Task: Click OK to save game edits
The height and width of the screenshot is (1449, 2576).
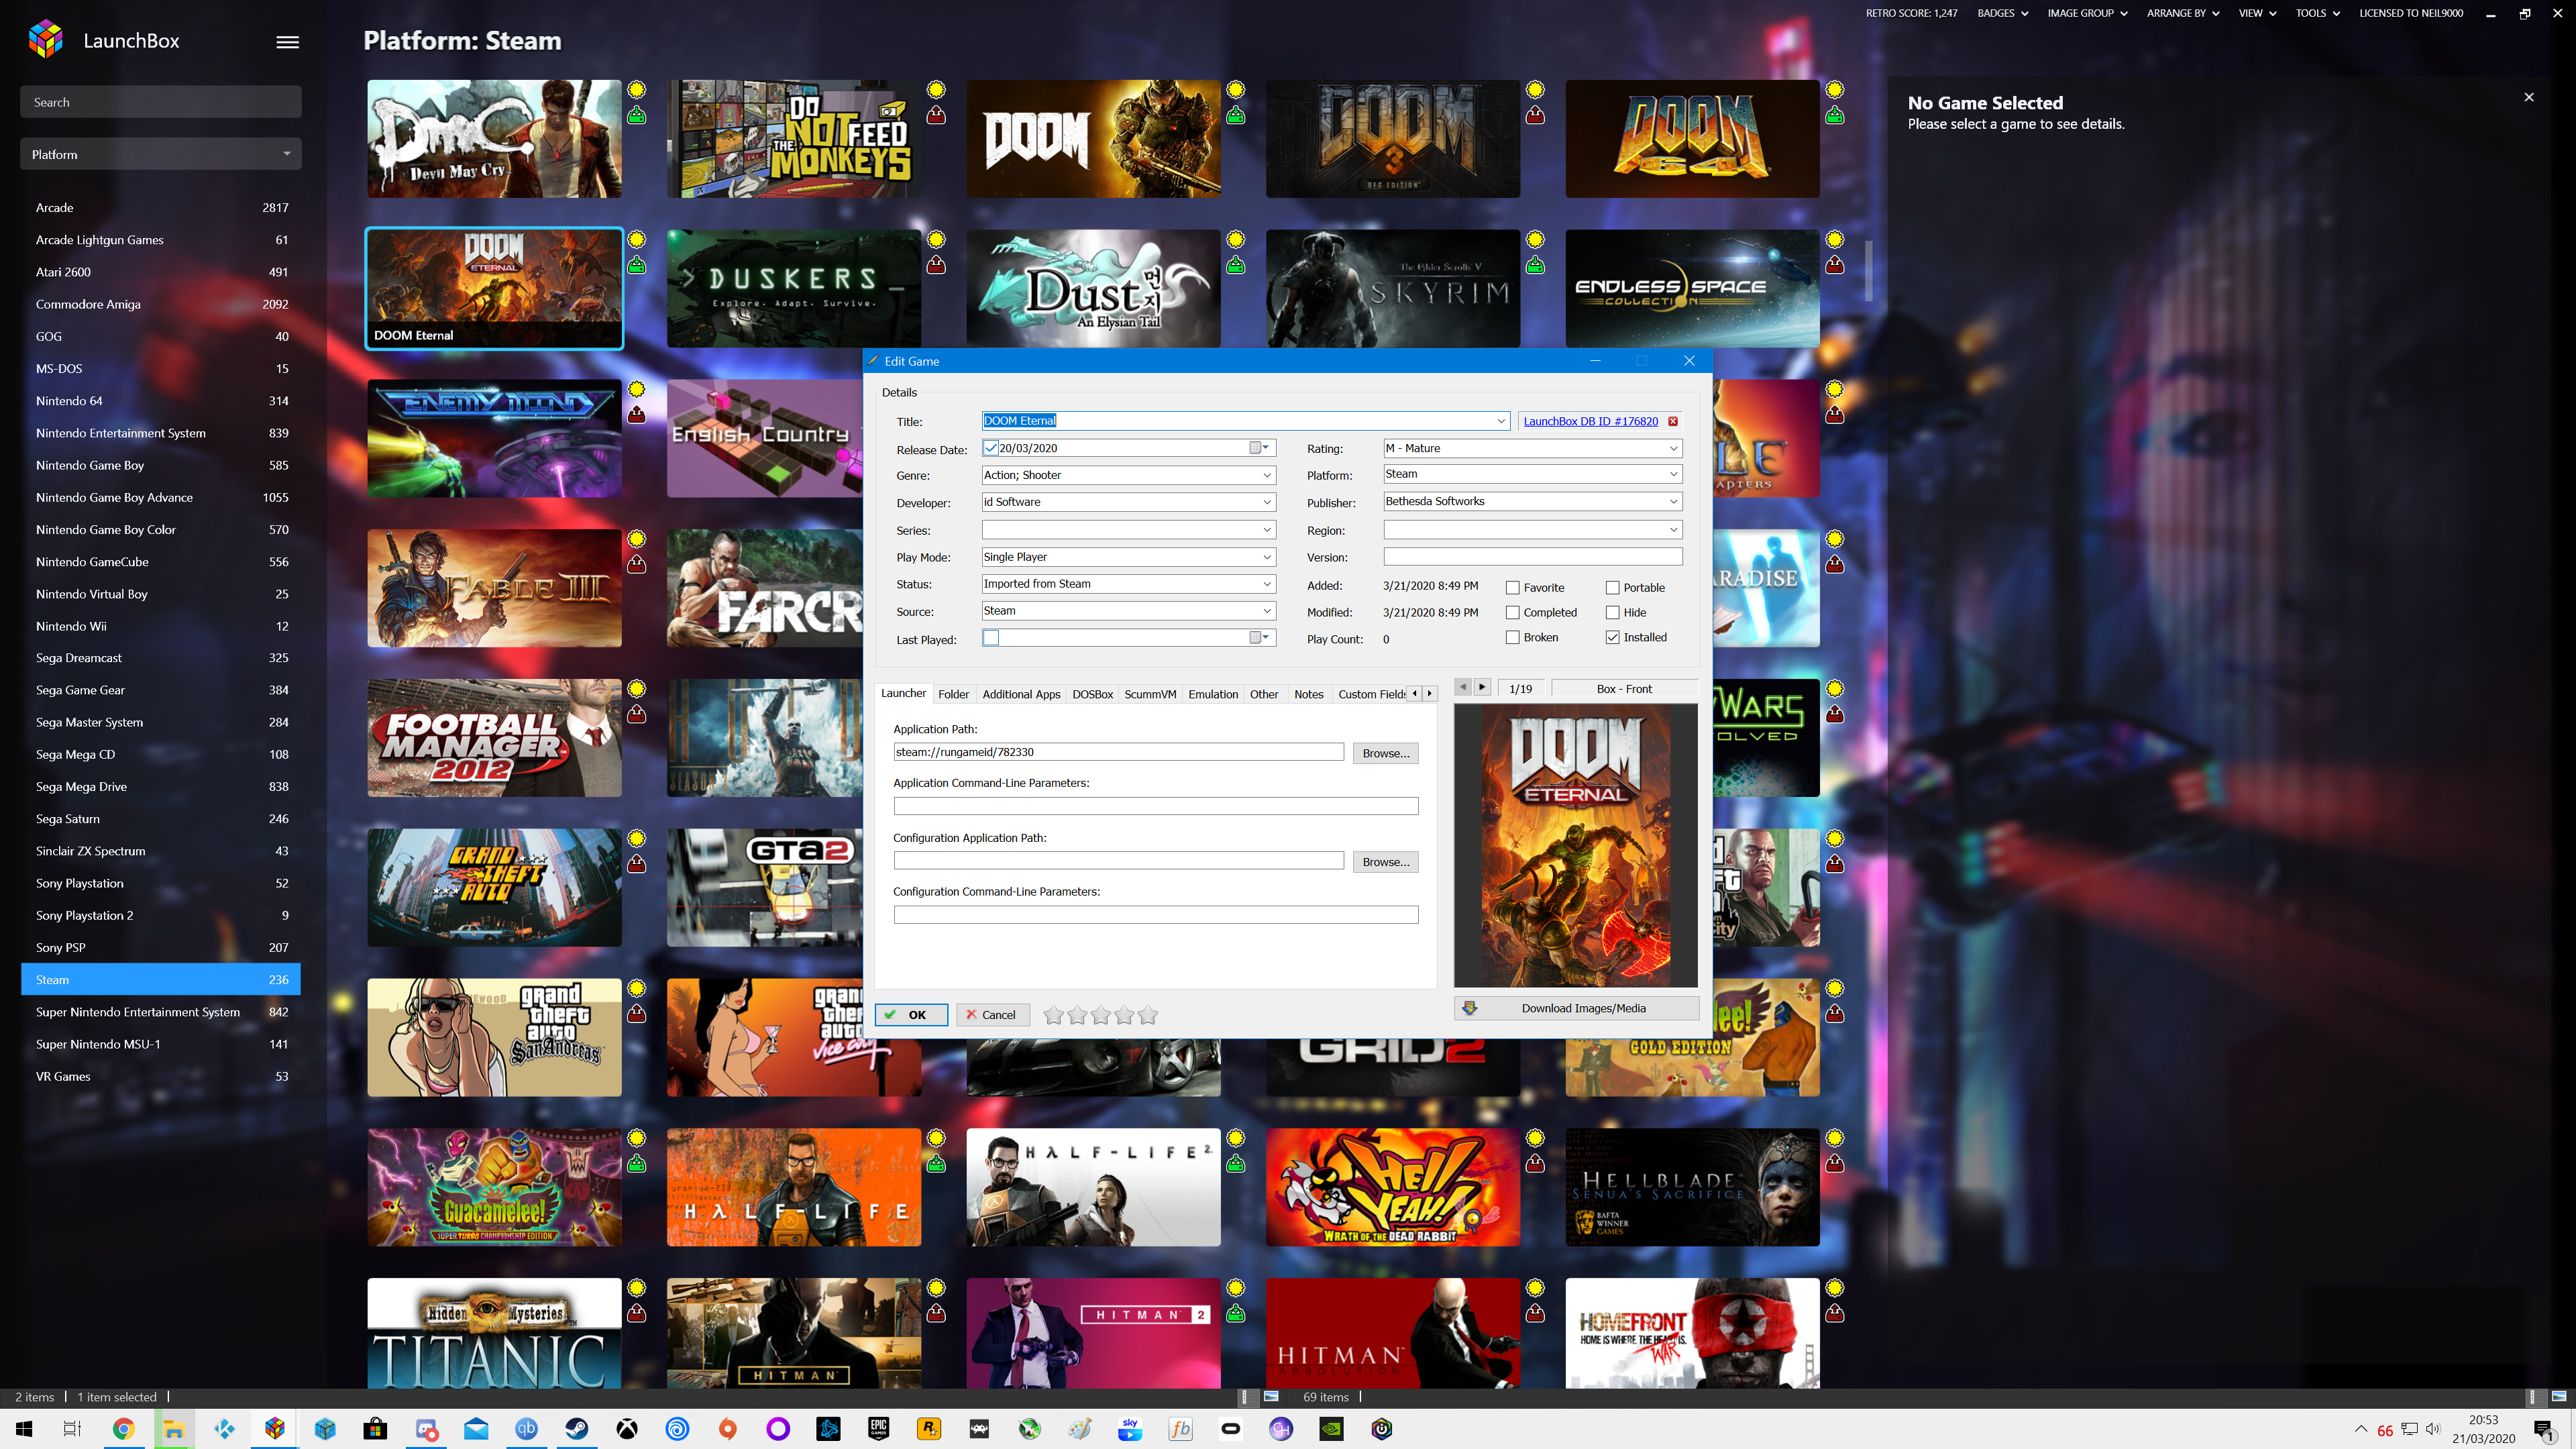Action: point(910,1015)
